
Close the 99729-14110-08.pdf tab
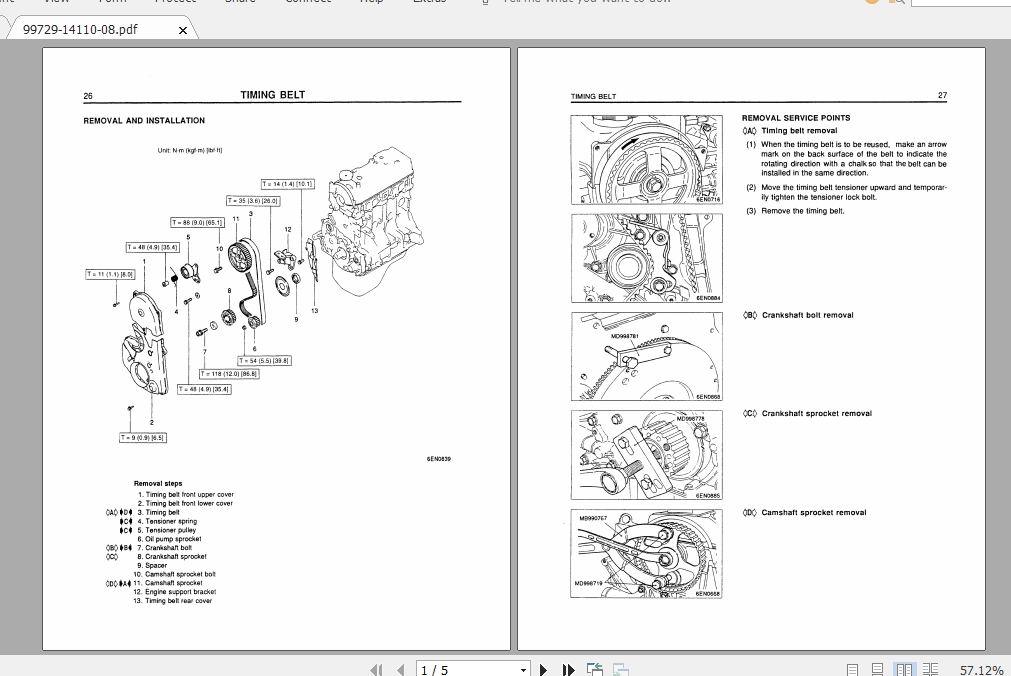click(x=184, y=30)
